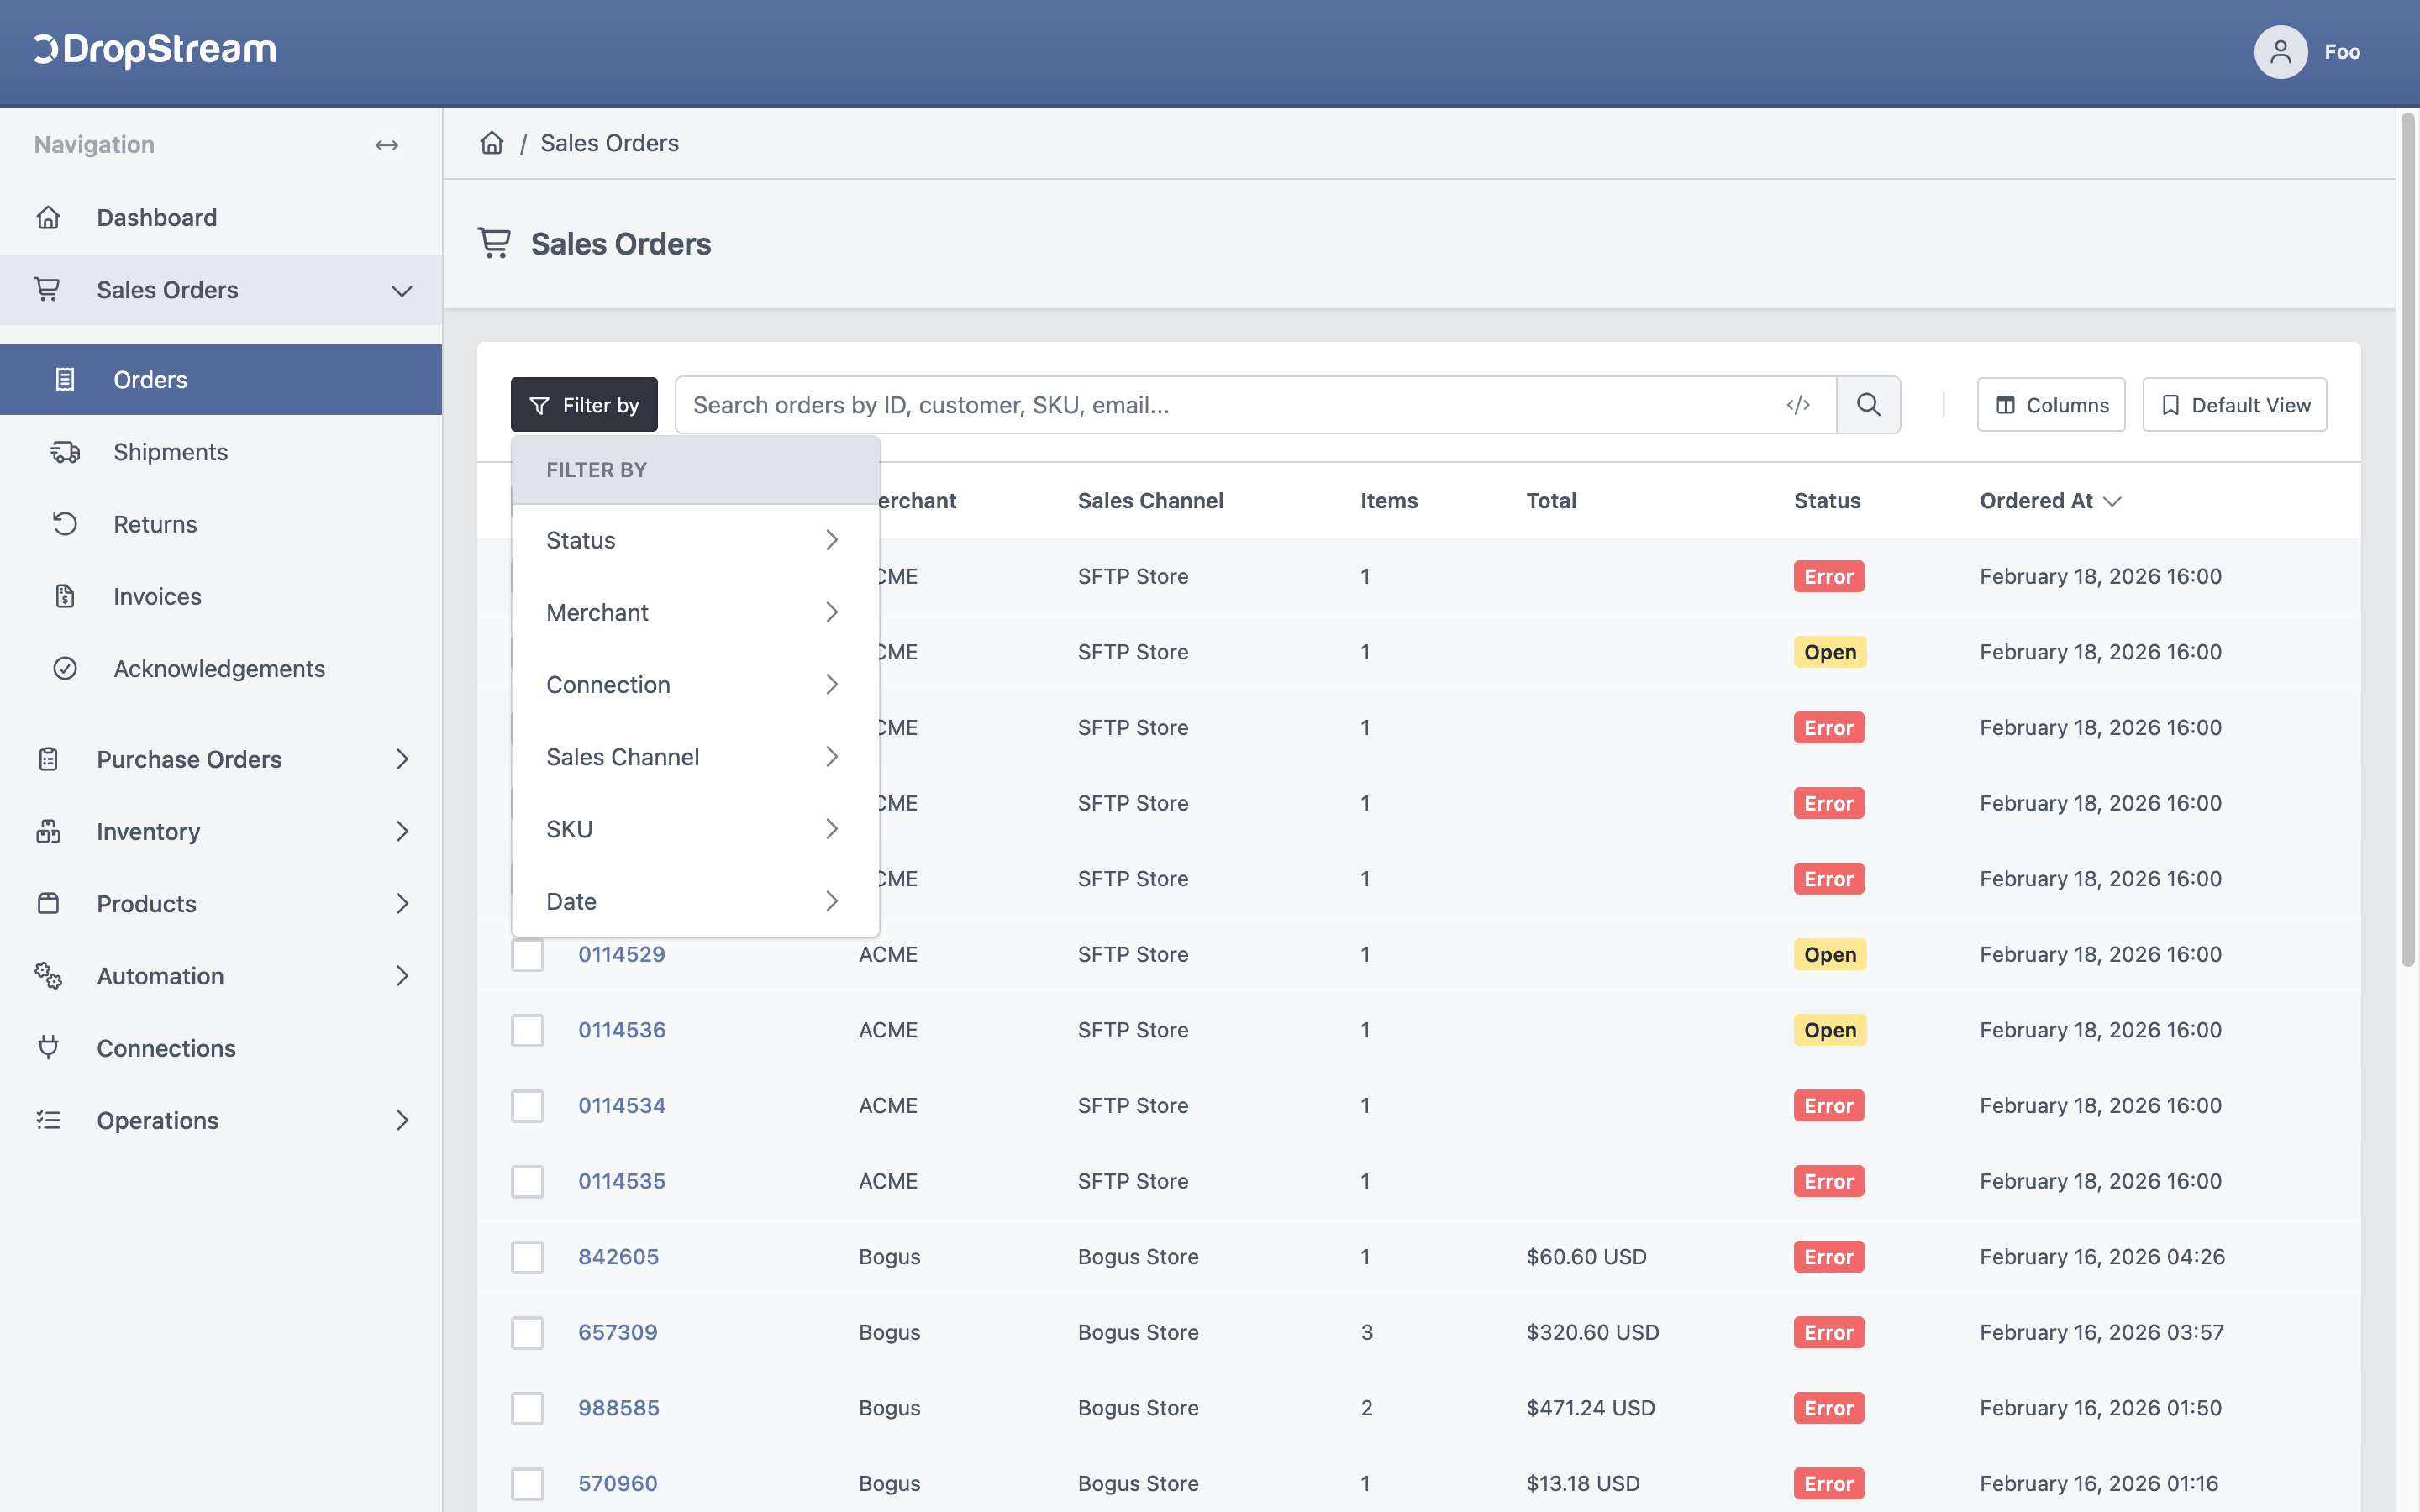Select the checkbox for order 842605
This screenshot has width=2420, height=1512.
click(528, 1257)
